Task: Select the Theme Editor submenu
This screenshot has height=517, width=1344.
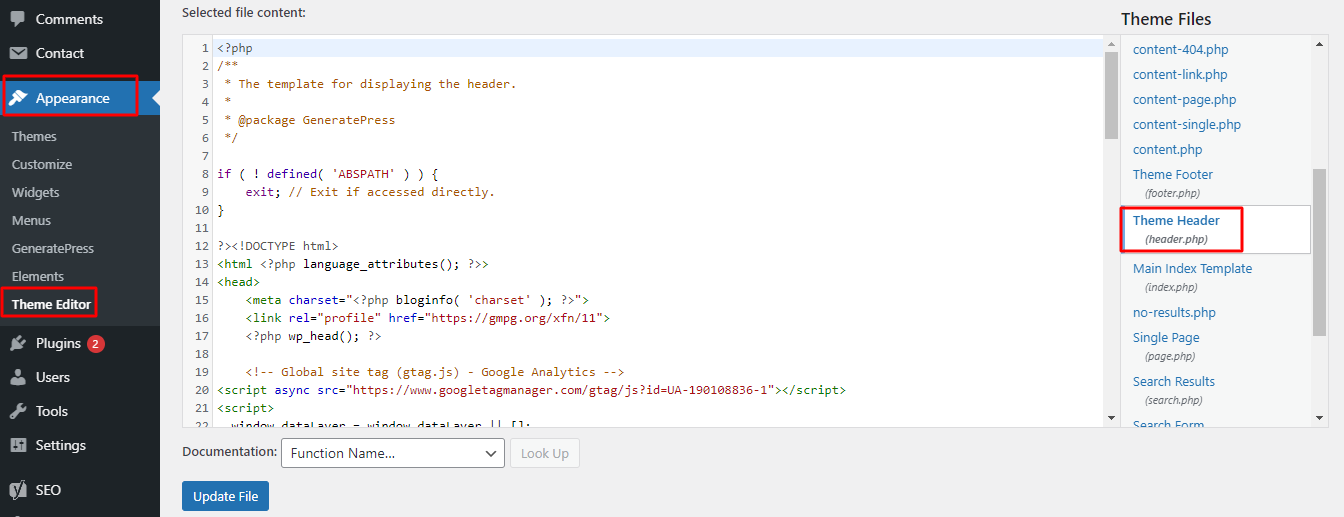Action: [51, 304]
